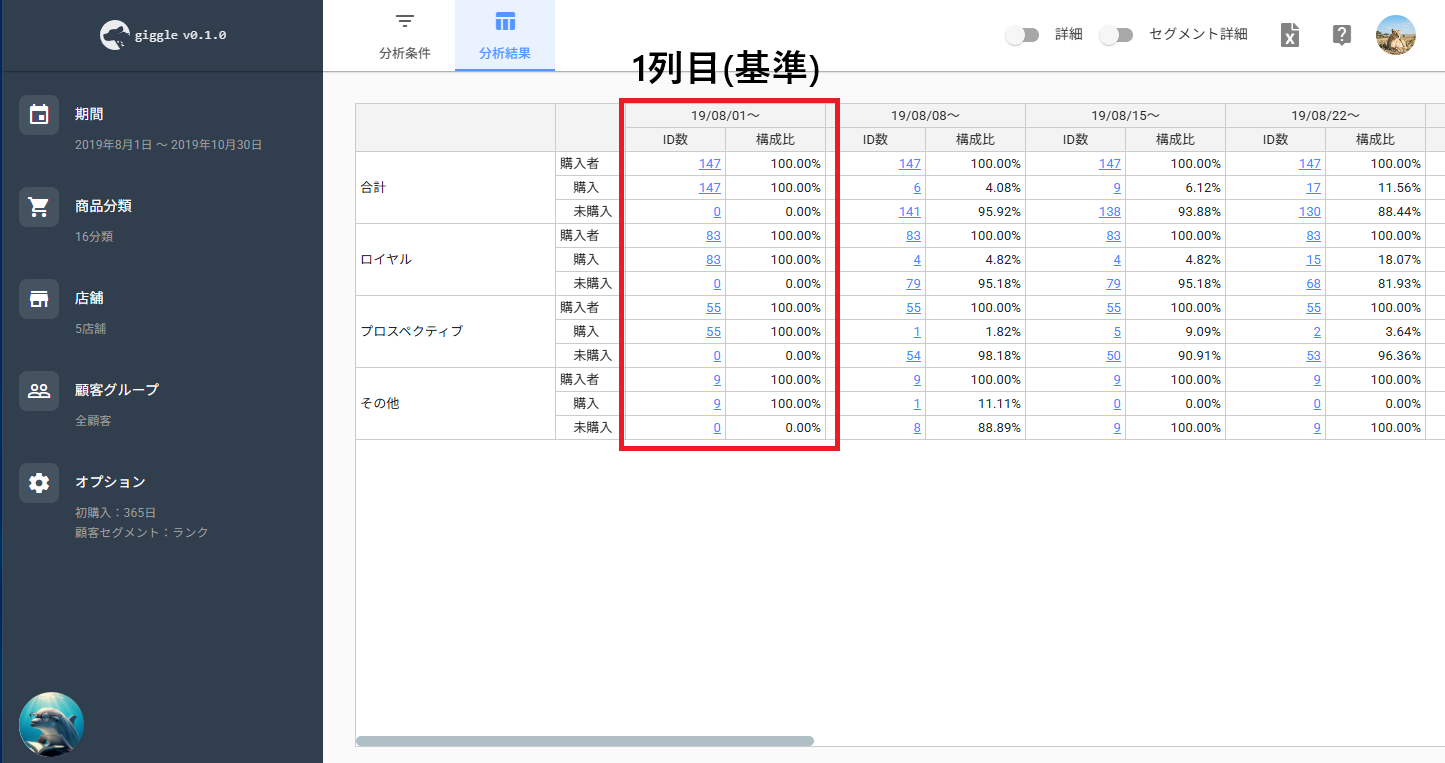Click the calendar icon next to 期間
Viewport: 1445px width, 763px height.
click(x=39, y=114)
